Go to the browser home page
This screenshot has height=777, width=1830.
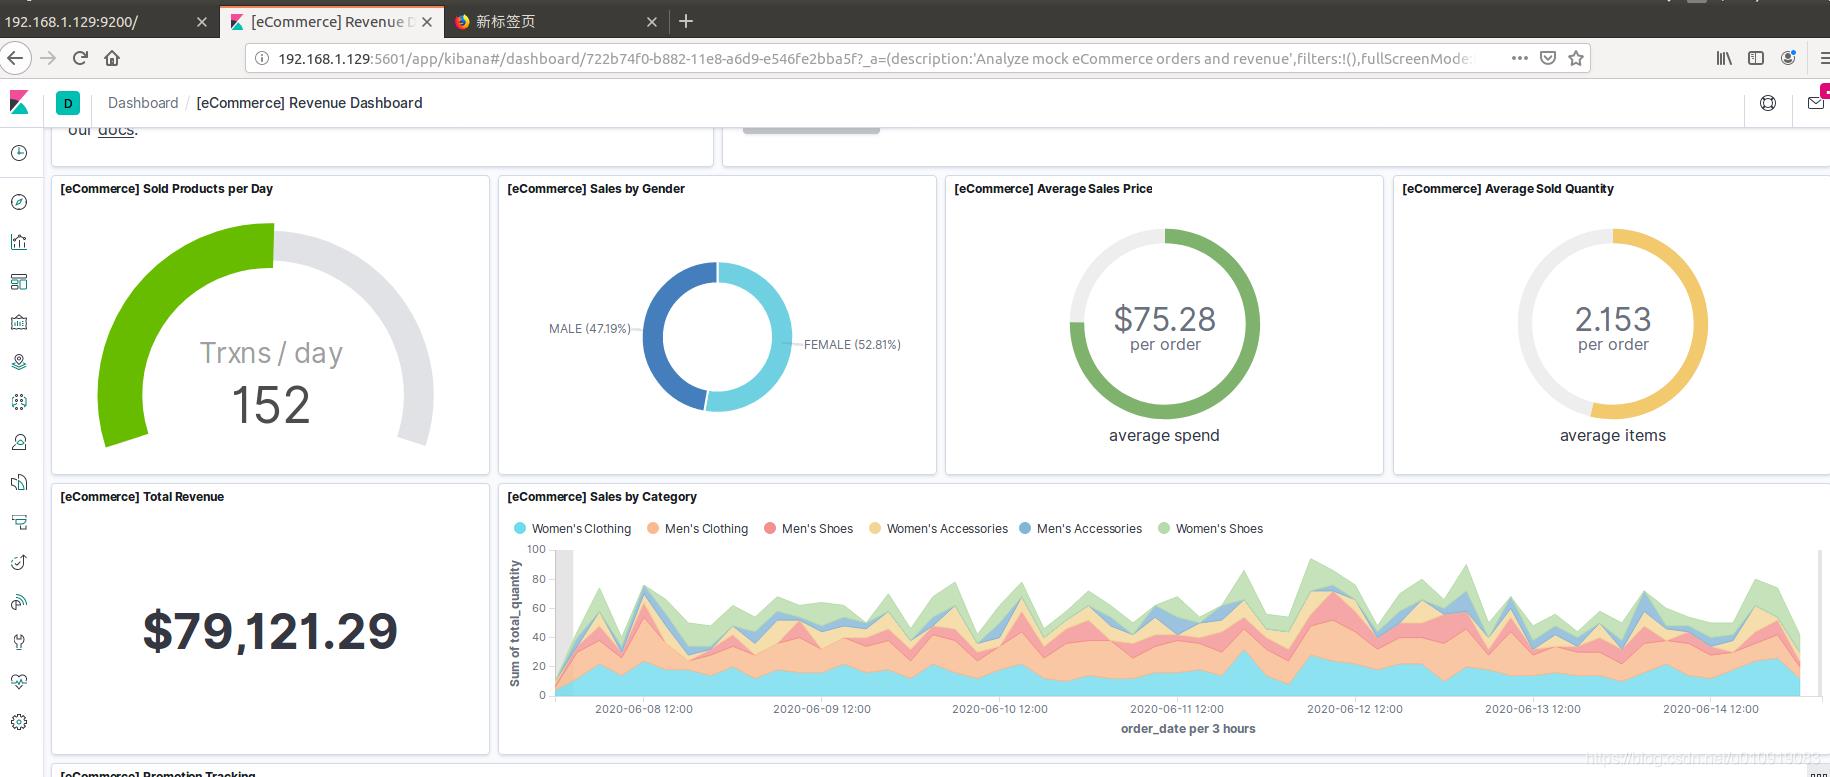point(112,58)
